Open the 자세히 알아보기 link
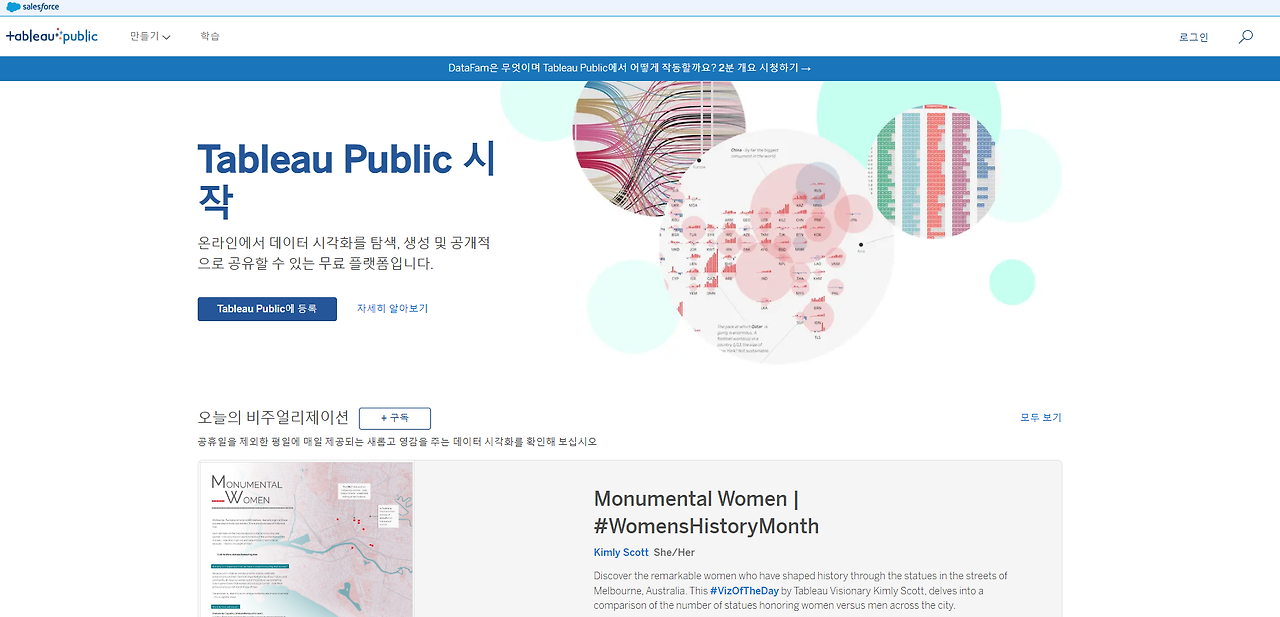 [x=392, y=308]
